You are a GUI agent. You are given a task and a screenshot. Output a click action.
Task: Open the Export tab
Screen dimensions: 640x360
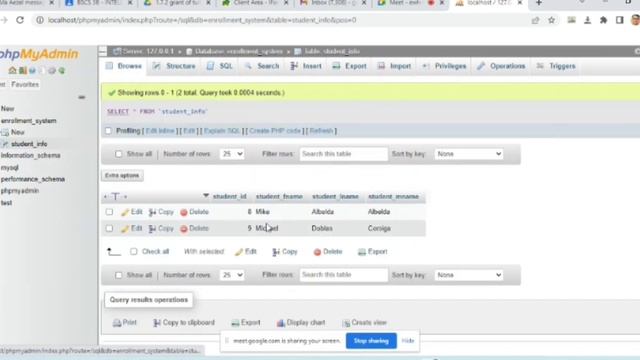coord(350,66)
